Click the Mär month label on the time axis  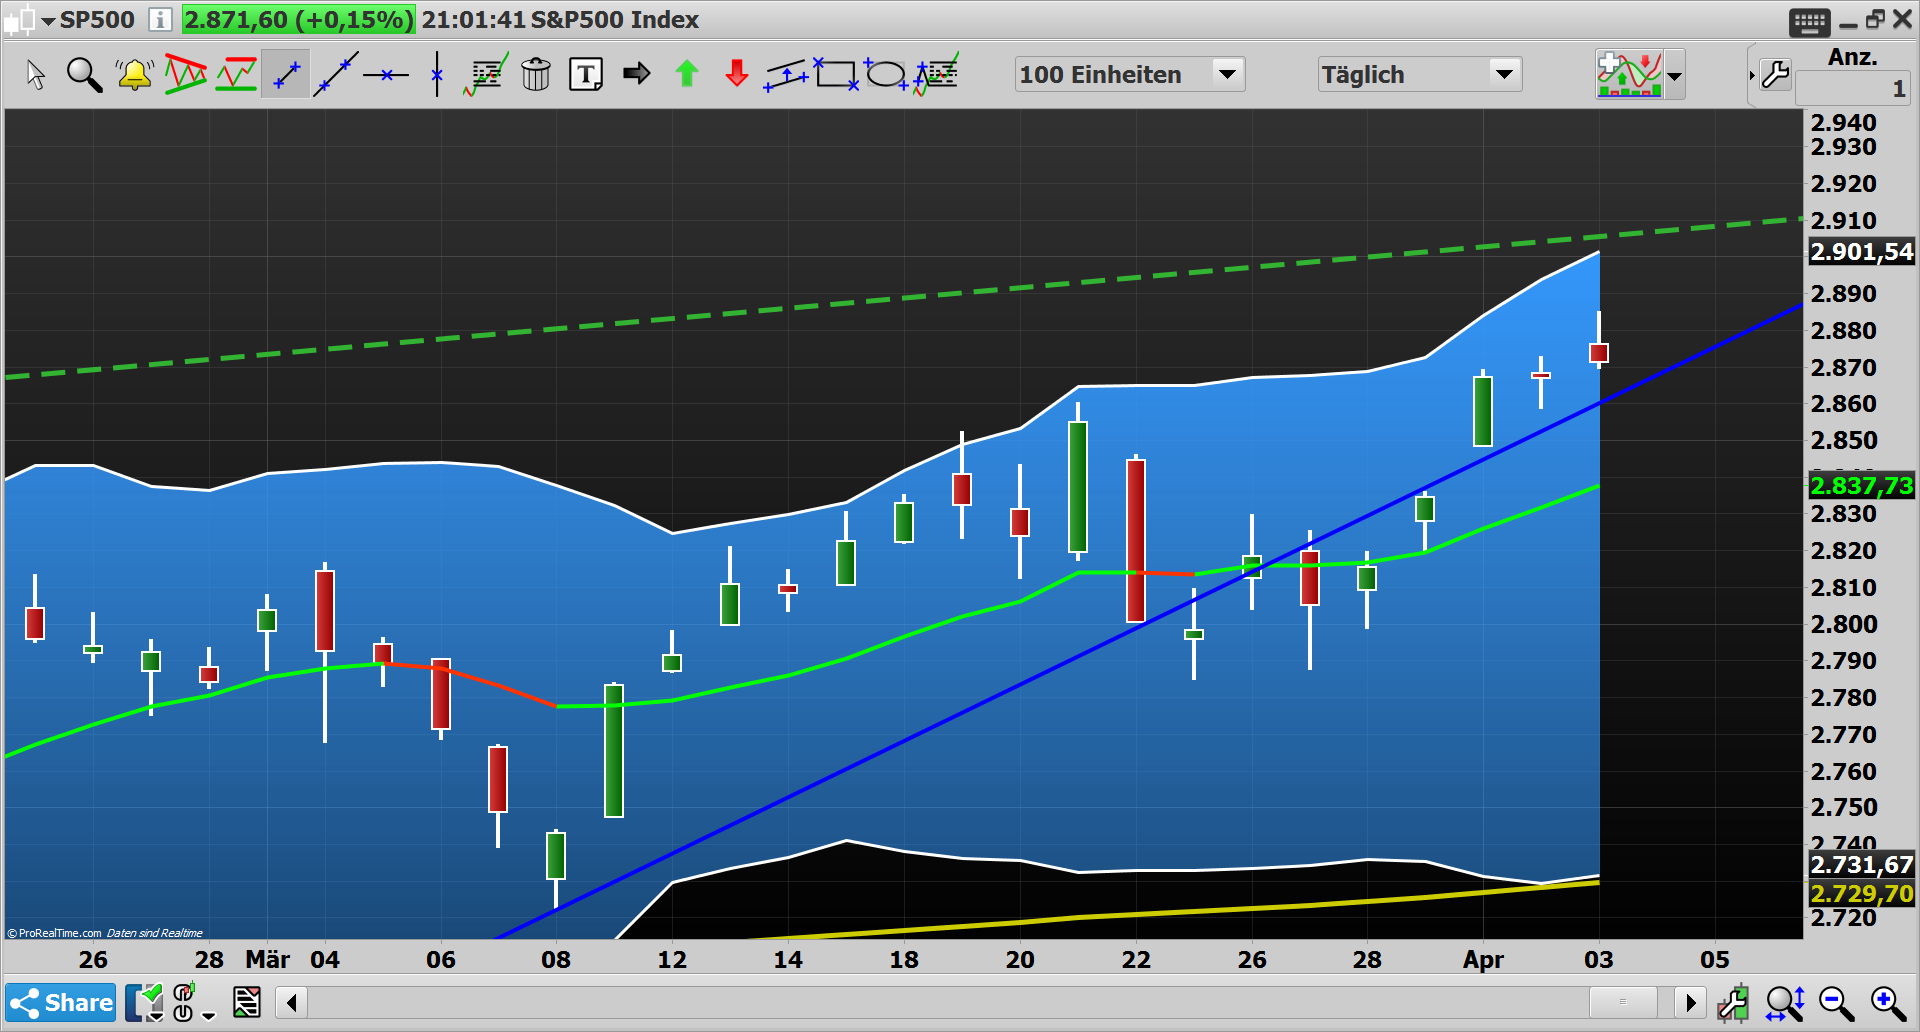(x=268, y=960)
